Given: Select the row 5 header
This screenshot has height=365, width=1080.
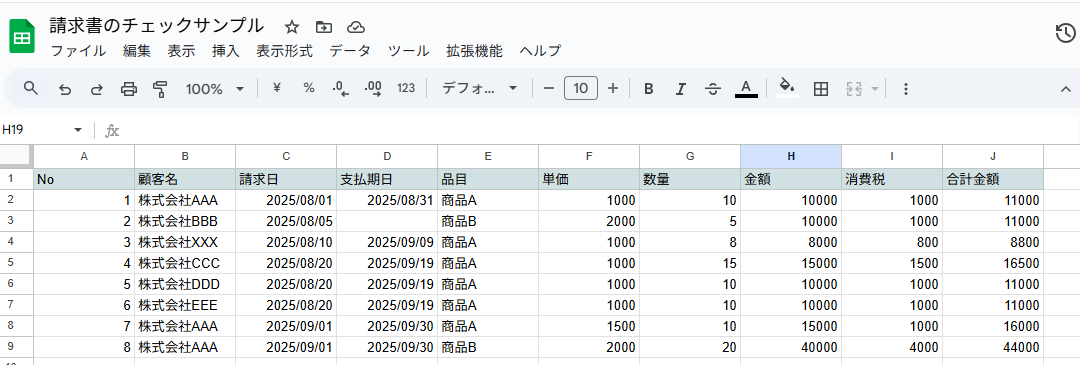Looking at the screenshot, I should tap(17, 263).
